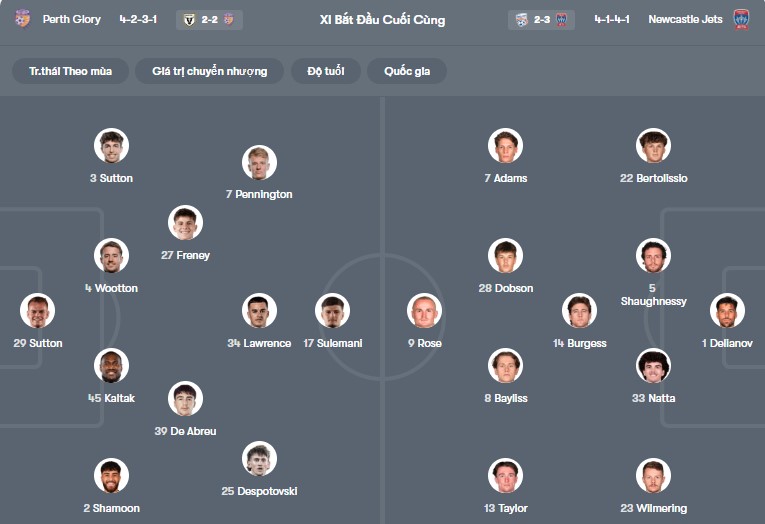This screenshot has height=524, width=765.
Task: Click the Perth Glory team name
Action: (x=71, y=19)
